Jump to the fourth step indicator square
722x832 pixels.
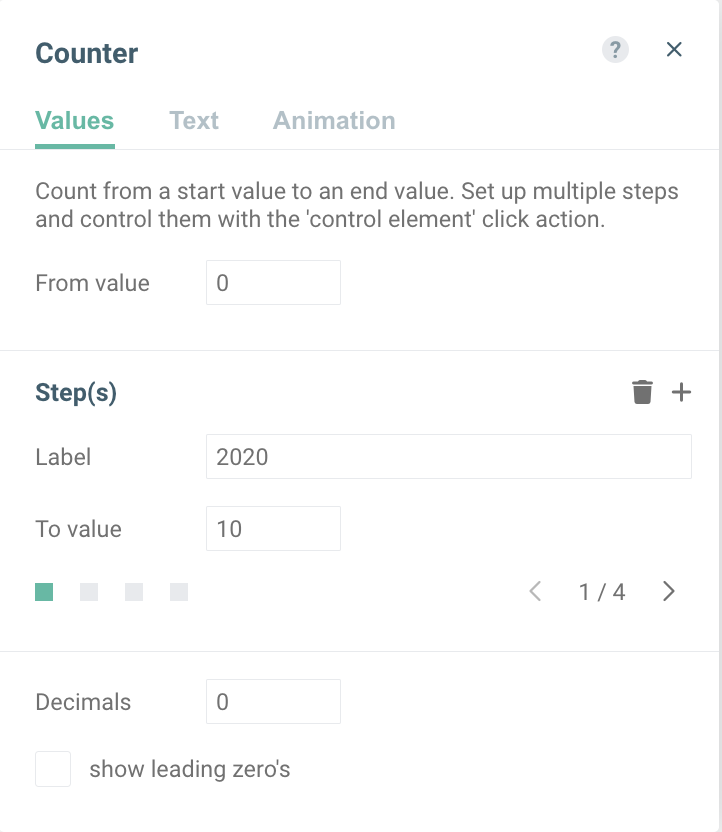point(179,593)
